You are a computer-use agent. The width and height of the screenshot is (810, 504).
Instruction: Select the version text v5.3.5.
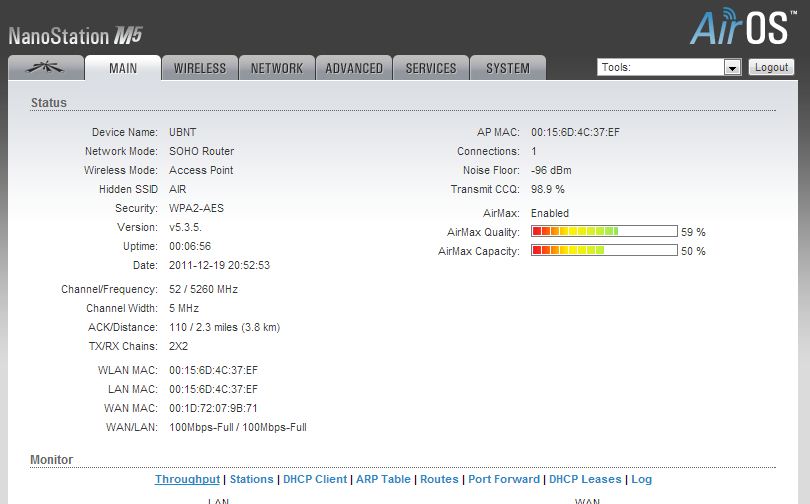click(185, 227)
